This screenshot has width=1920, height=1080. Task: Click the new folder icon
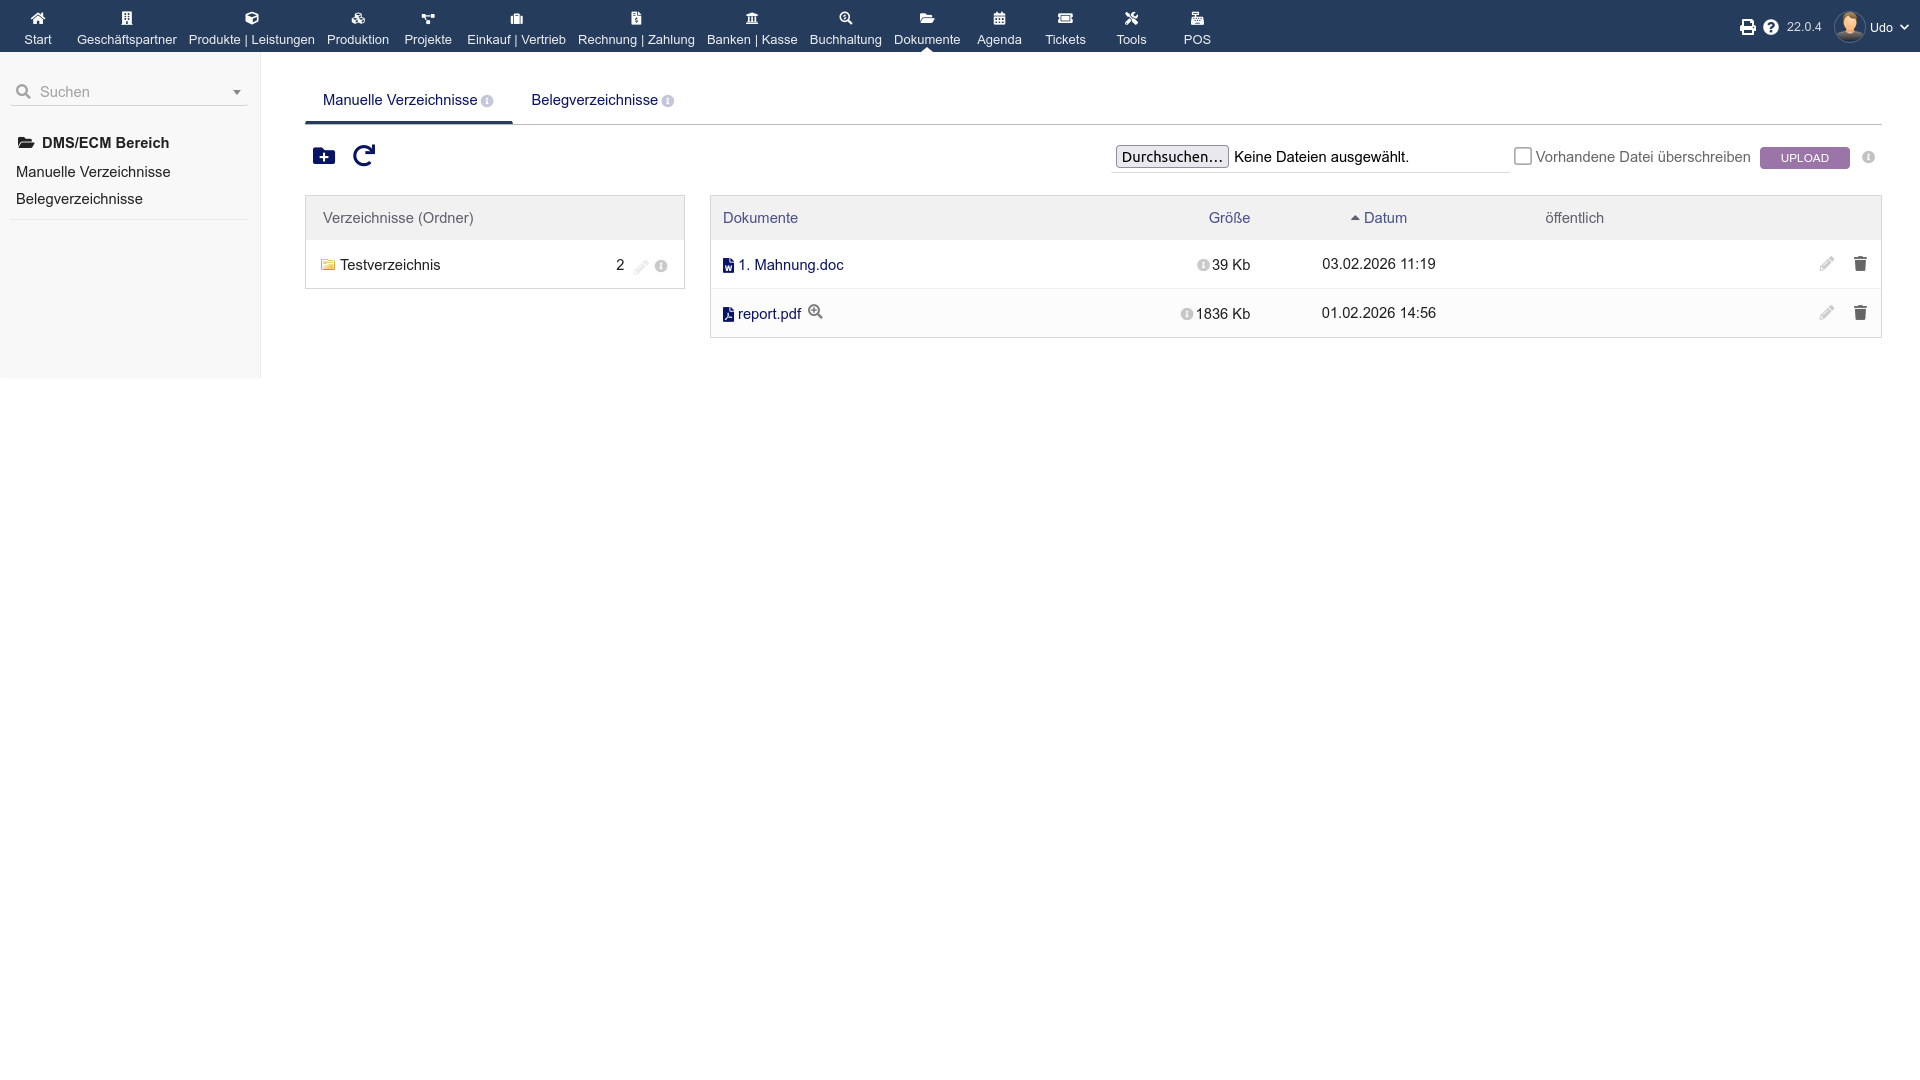pyautogui.click(x=323, y=156)
